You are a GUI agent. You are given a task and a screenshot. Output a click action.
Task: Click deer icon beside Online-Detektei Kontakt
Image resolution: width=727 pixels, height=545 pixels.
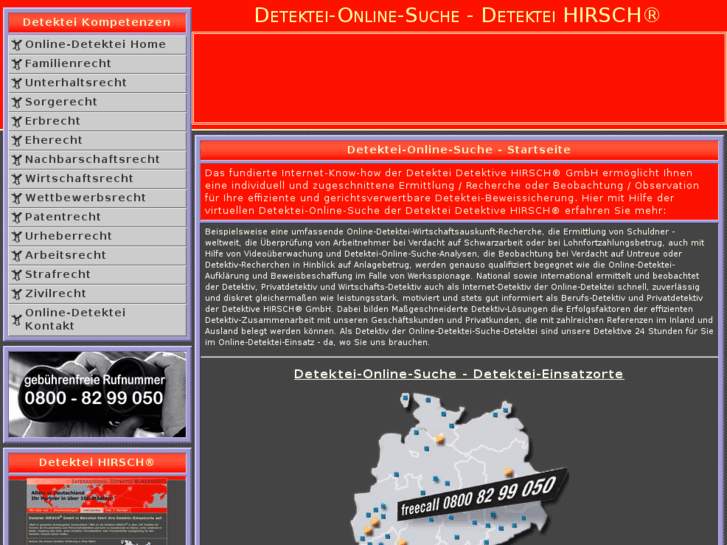[x=17, y=320]
